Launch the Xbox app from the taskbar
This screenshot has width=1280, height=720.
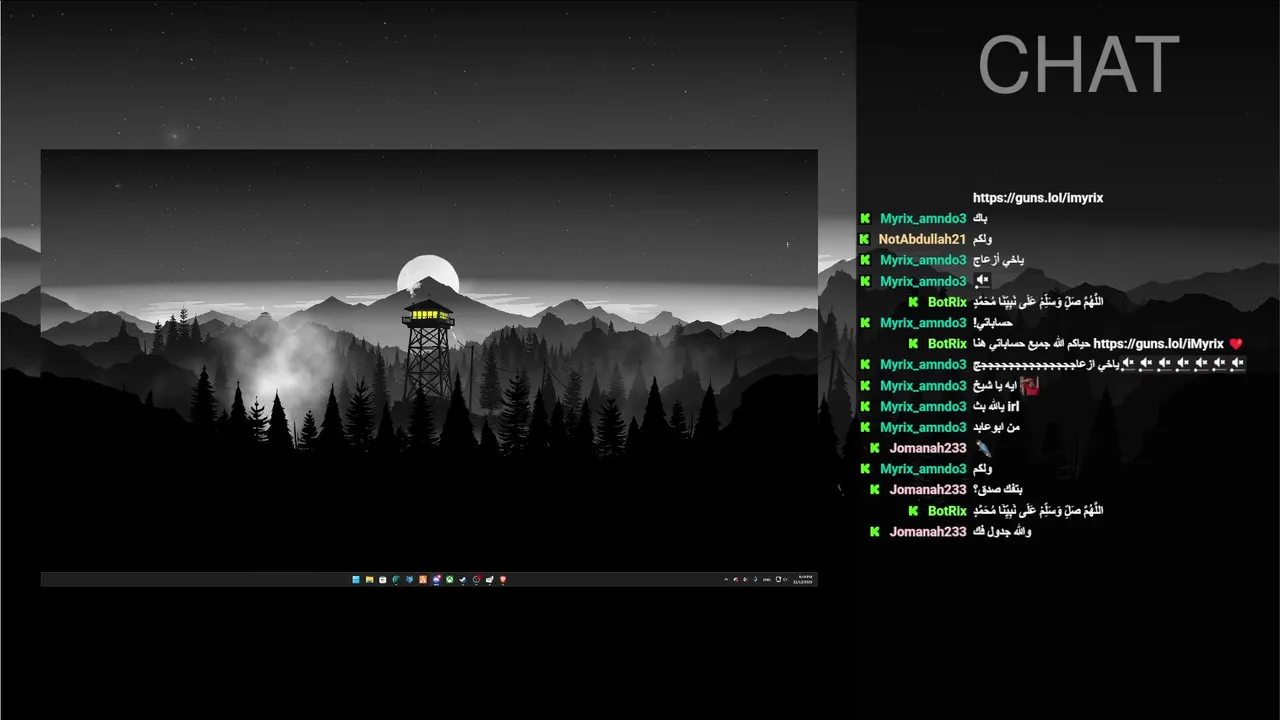(x=449, y=579)
